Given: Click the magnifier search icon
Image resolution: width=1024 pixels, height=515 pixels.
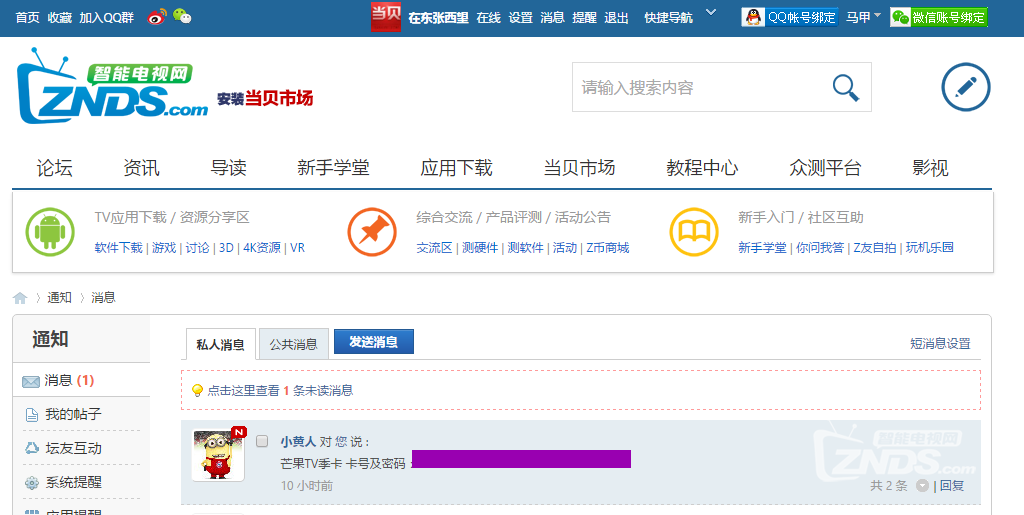Looking at the screenshot, I should click(846, 87).
